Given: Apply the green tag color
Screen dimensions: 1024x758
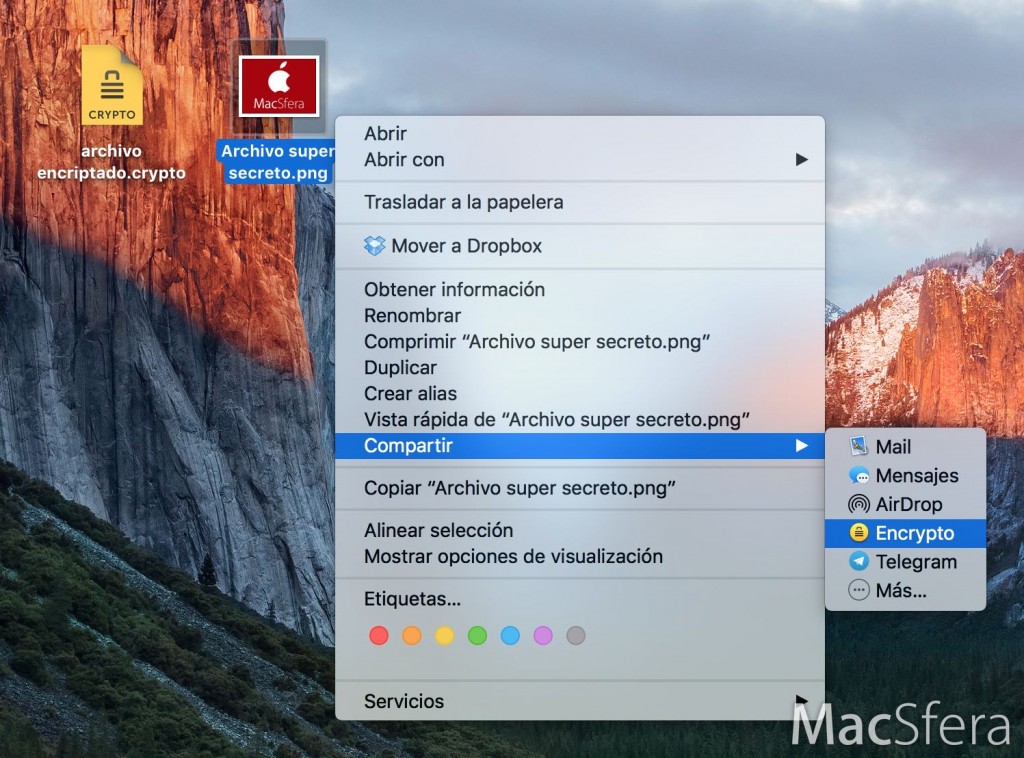Looking at the screenshot, I should [x=477, y=635].
